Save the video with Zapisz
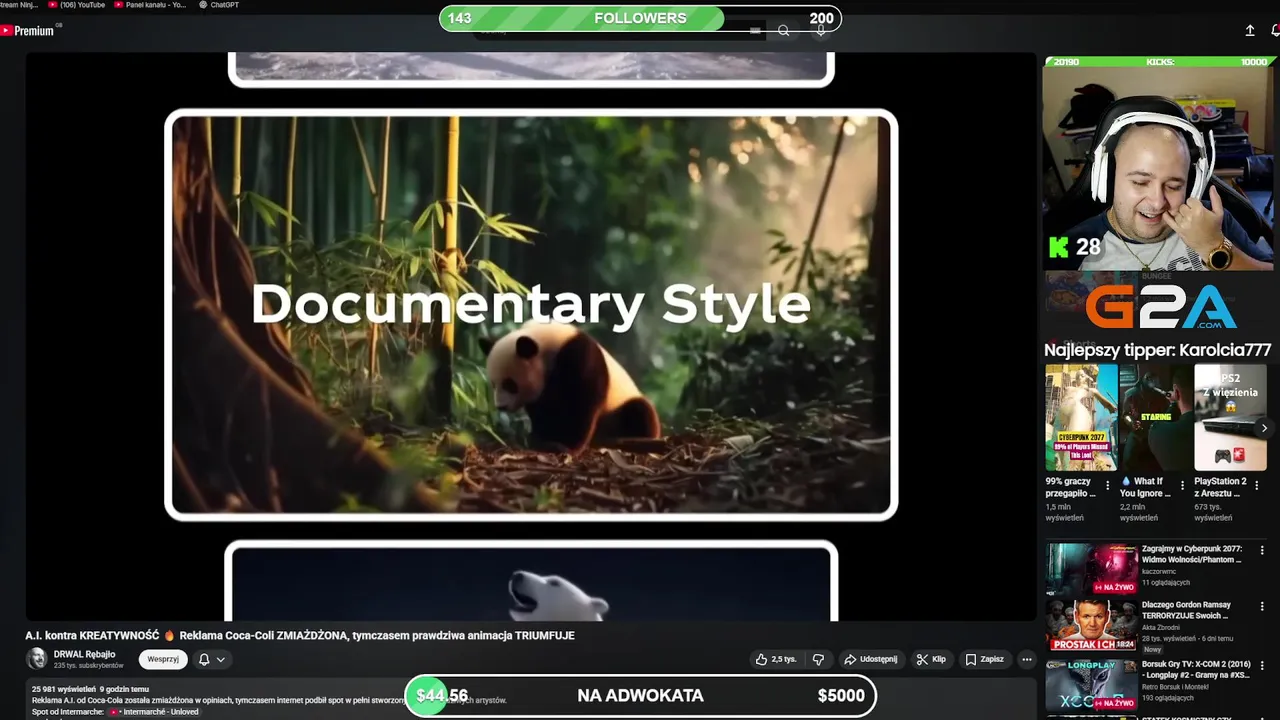Screen dimensions: 1280x720 pyautogui.click(x=984, y=659)
